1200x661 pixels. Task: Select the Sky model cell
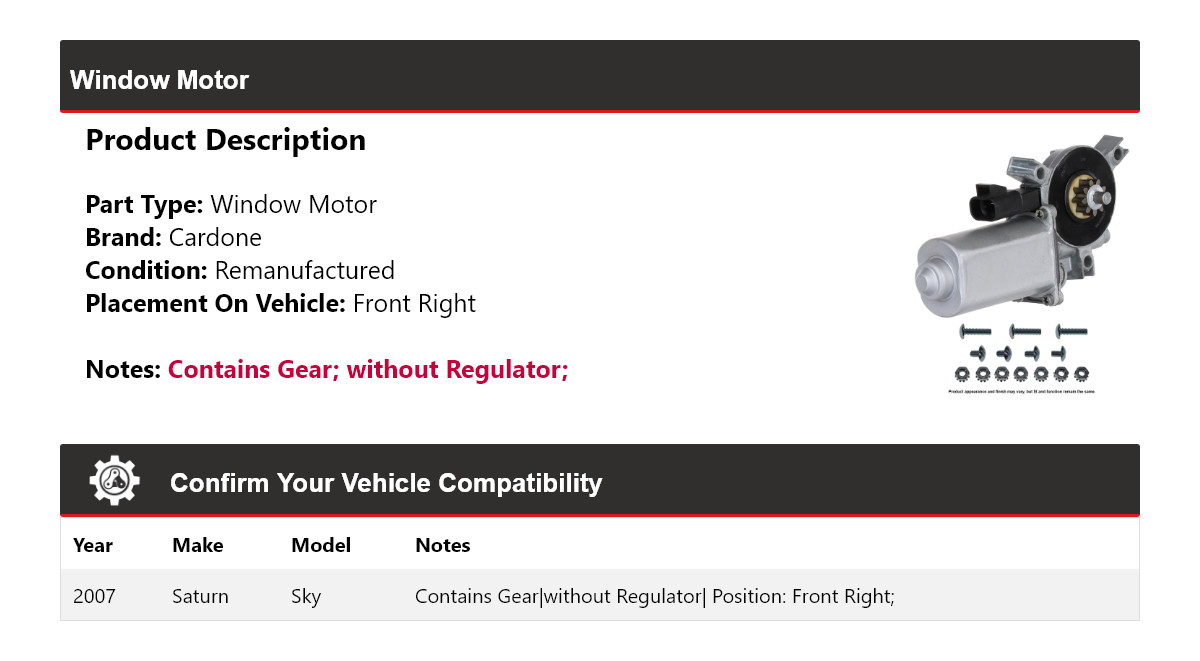(306, 596)
